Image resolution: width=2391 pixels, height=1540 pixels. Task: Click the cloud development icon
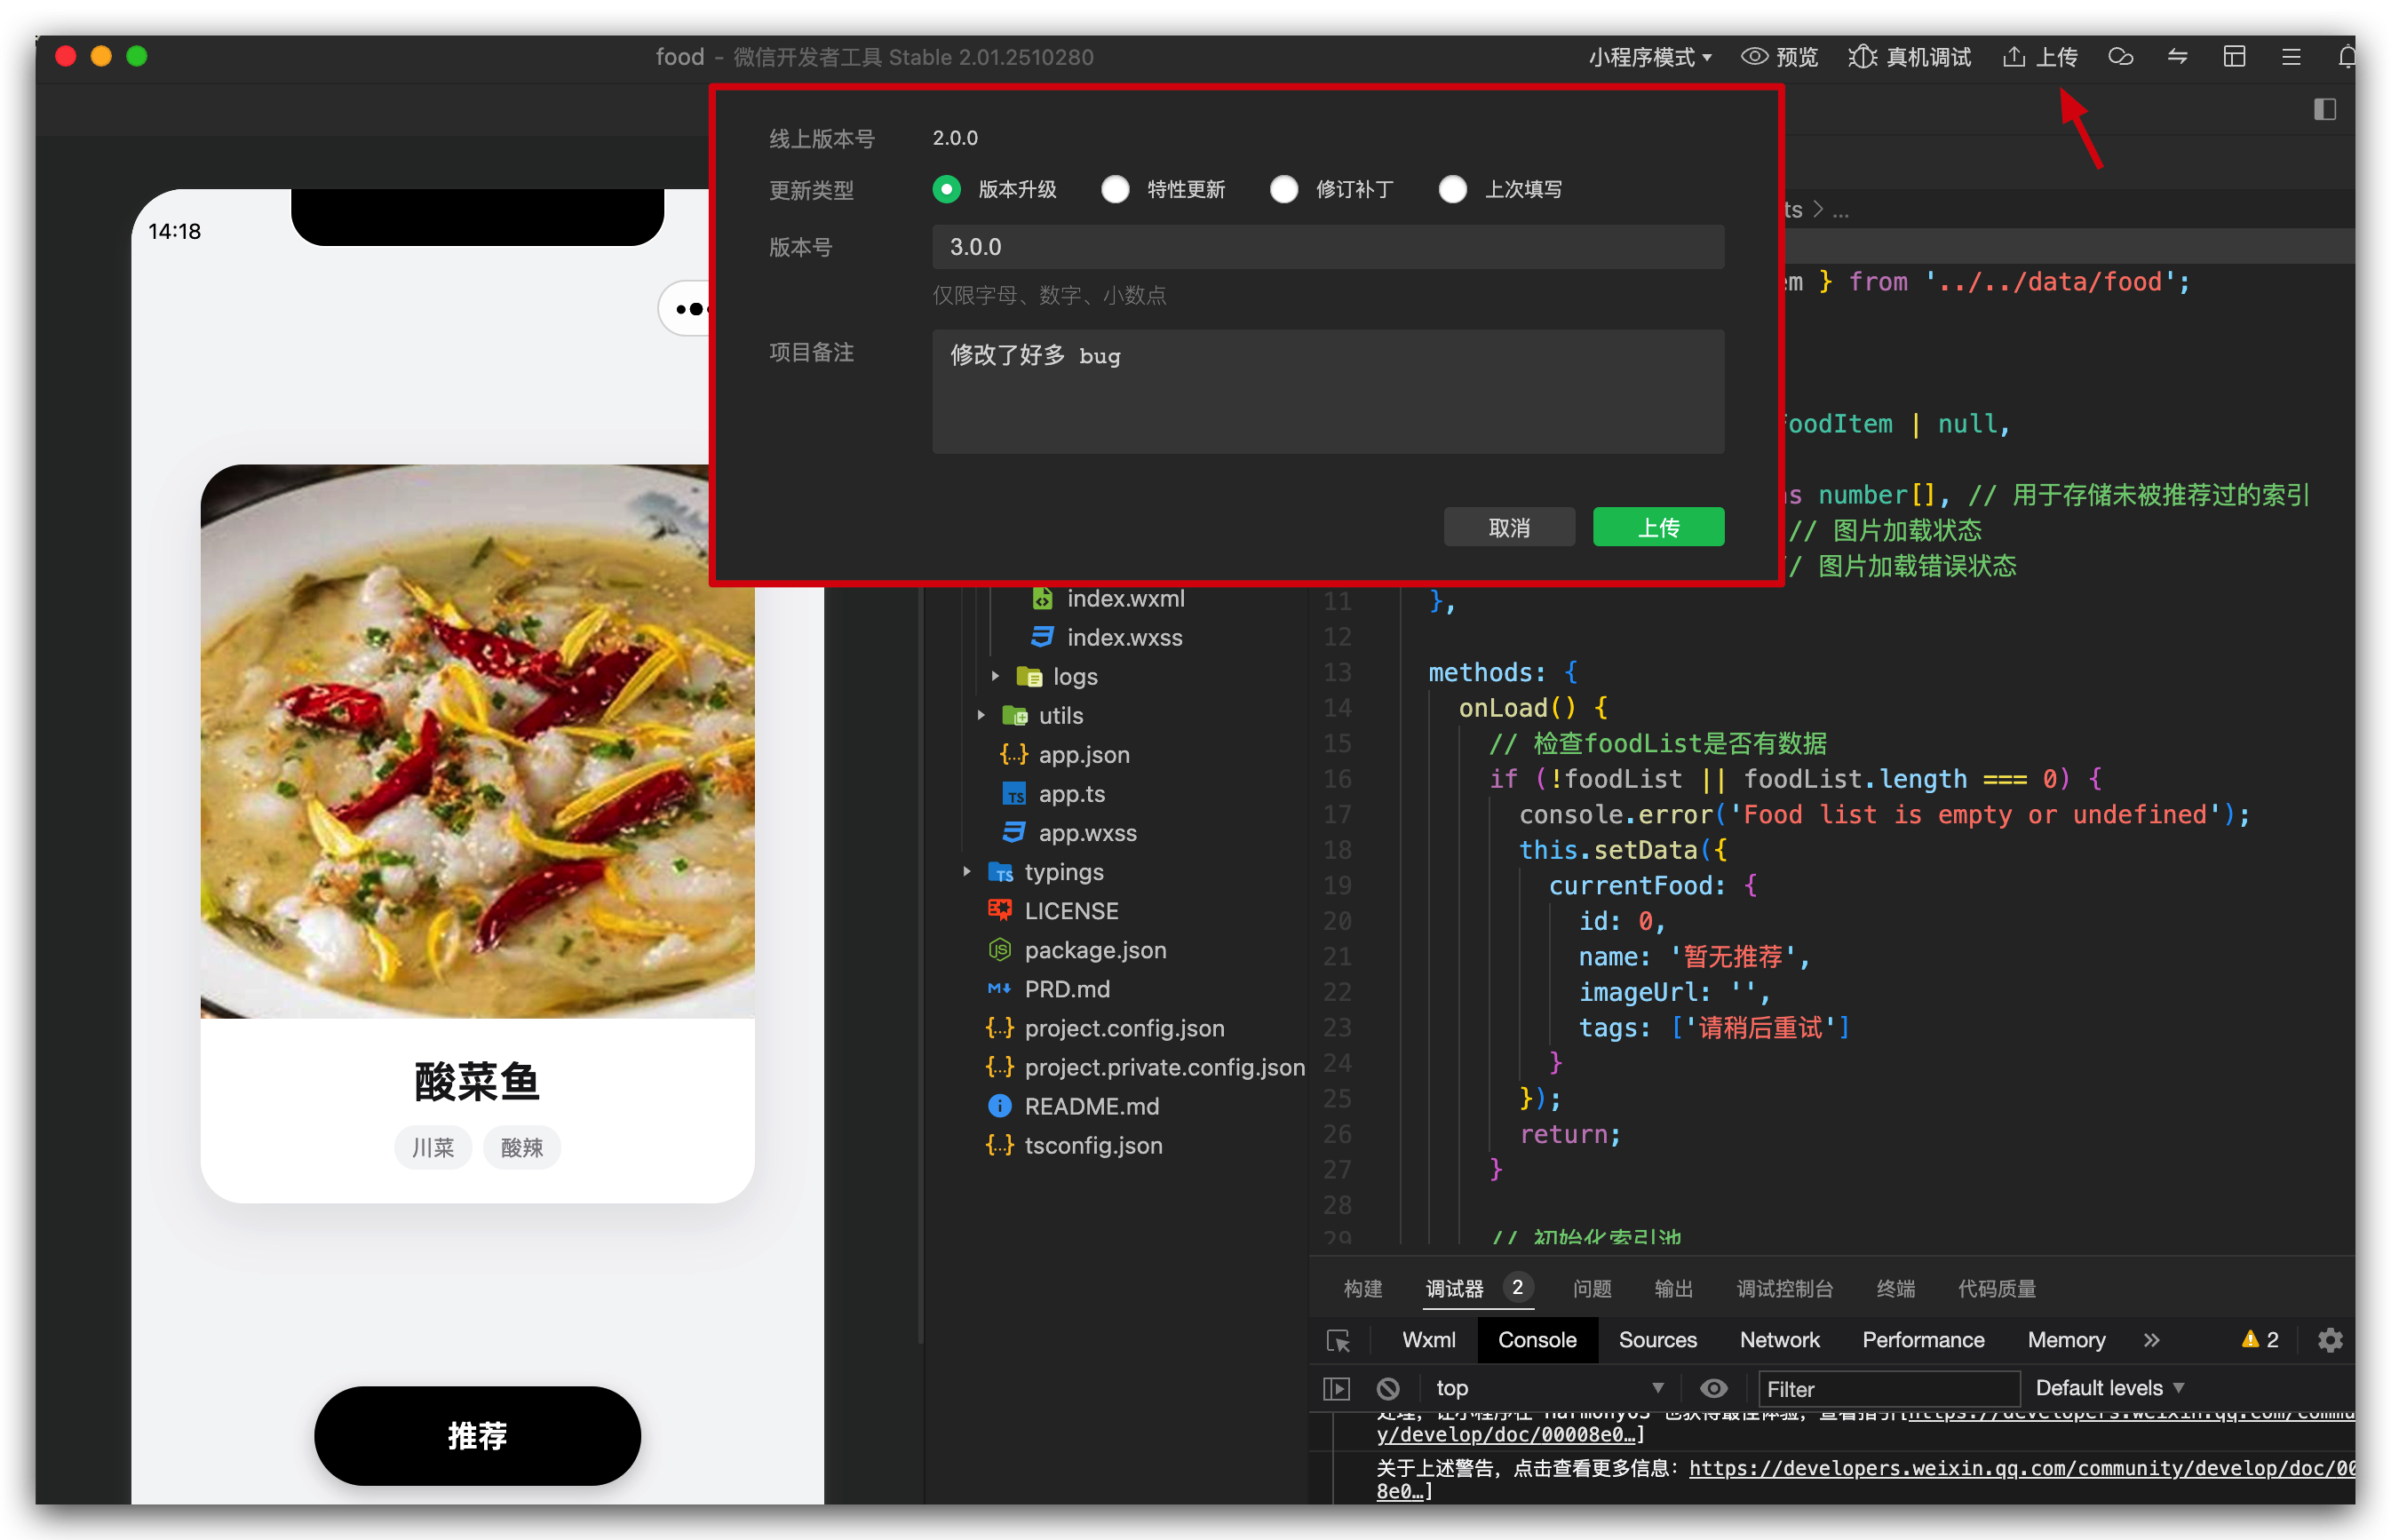point(2120,57)
